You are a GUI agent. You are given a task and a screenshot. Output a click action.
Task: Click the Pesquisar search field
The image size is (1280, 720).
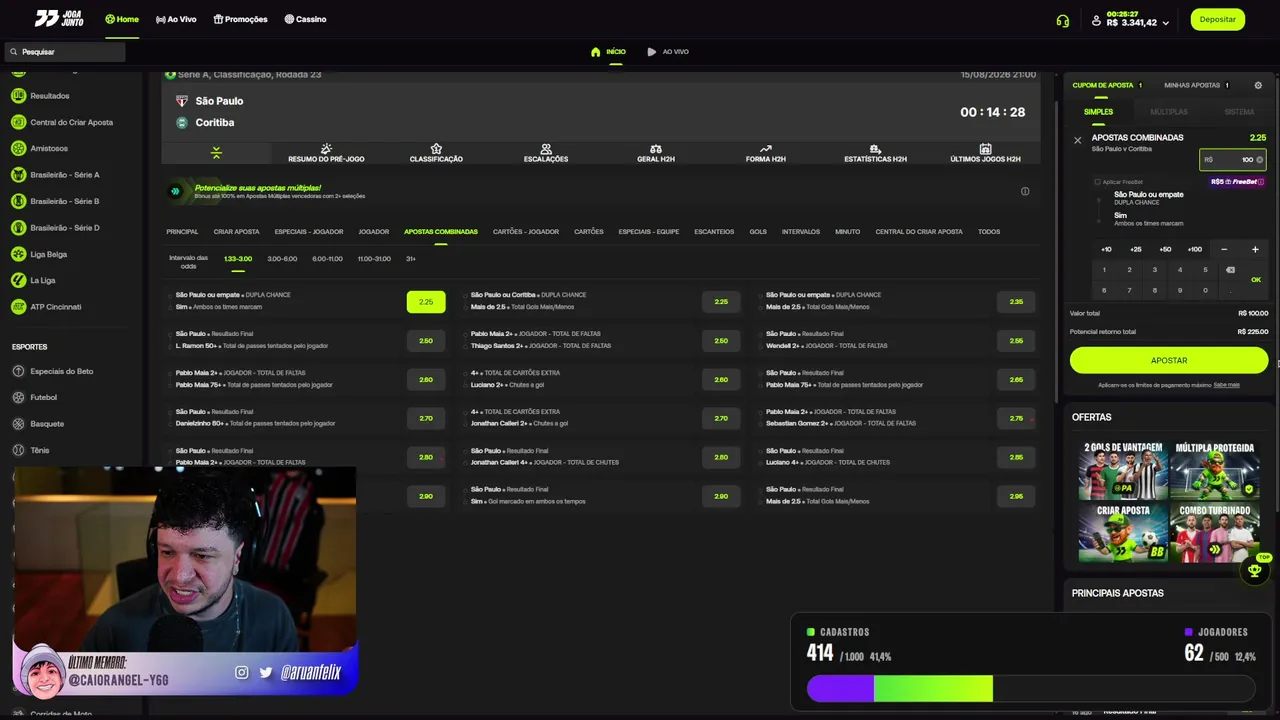(x=65, y=52)
